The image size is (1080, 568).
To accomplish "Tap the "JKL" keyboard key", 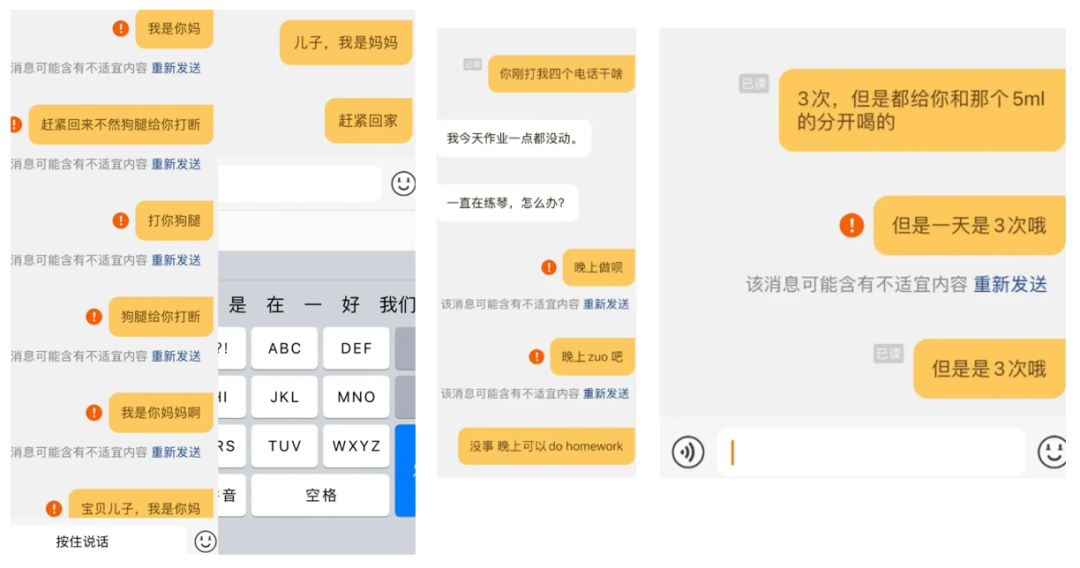I will coord(285,397).
